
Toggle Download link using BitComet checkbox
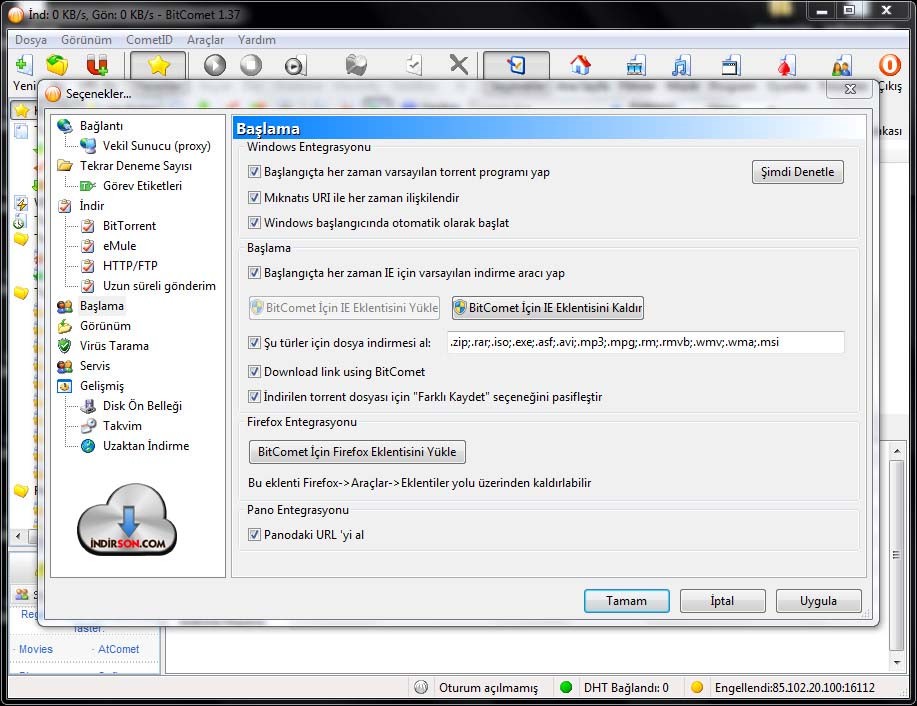pyautogui.click(x=254, y=371)
